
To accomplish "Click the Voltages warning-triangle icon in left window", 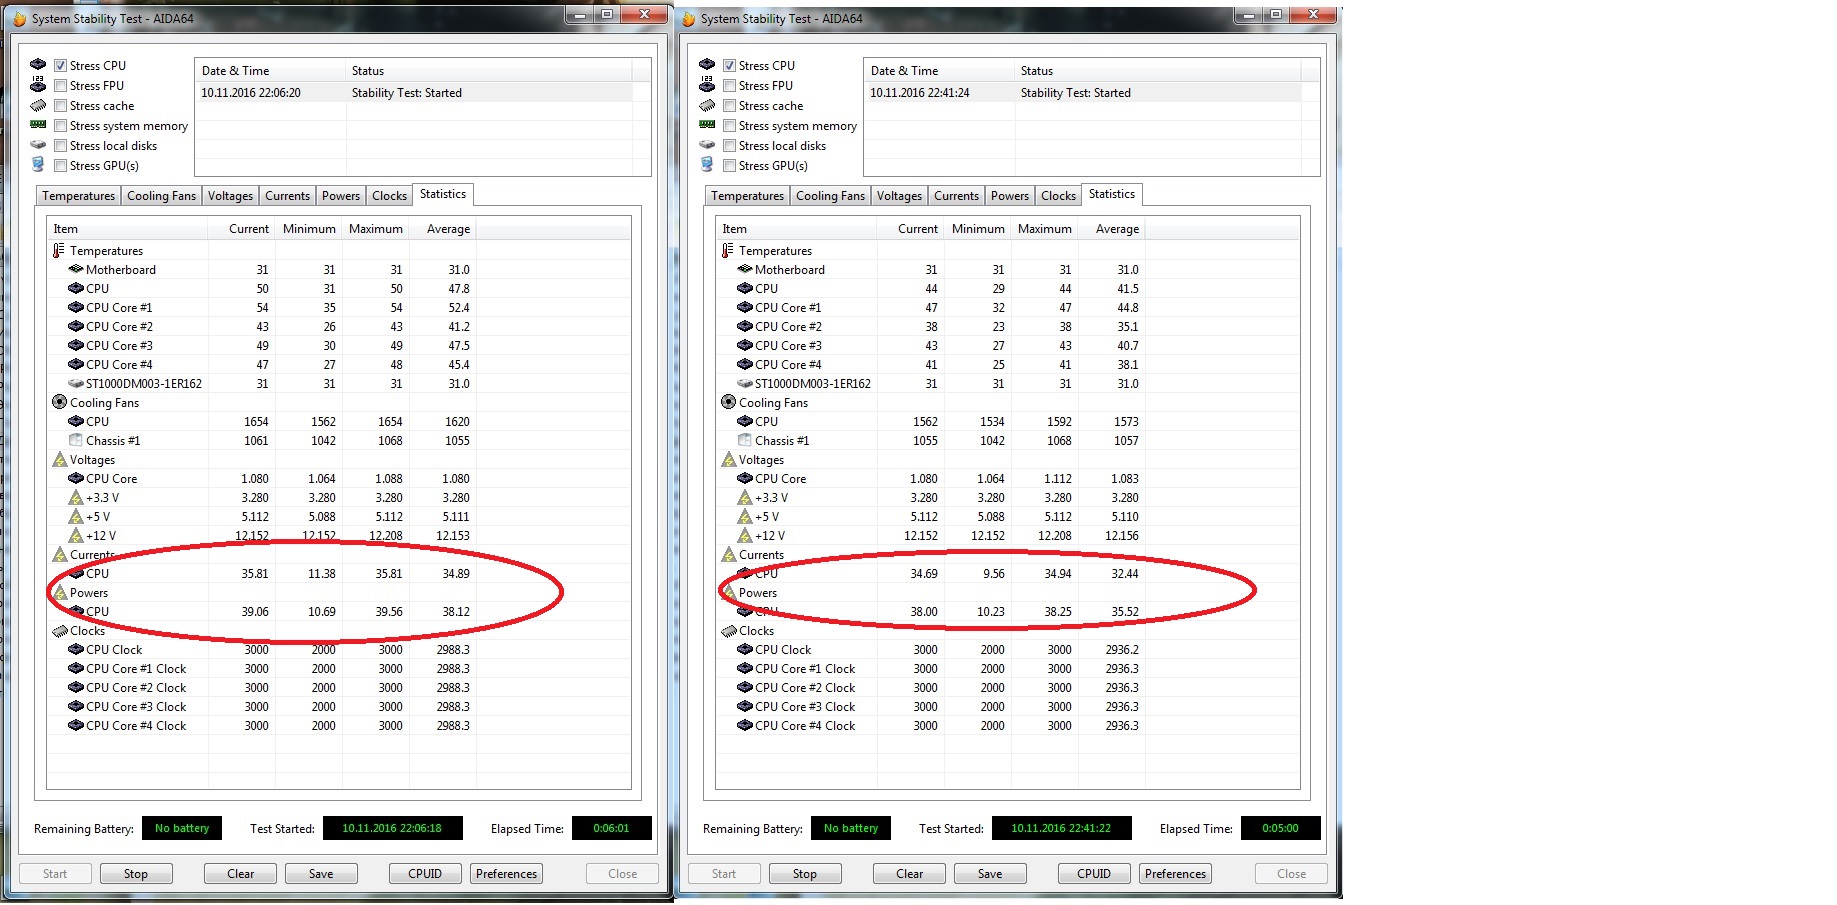I will tap(59, 460).
